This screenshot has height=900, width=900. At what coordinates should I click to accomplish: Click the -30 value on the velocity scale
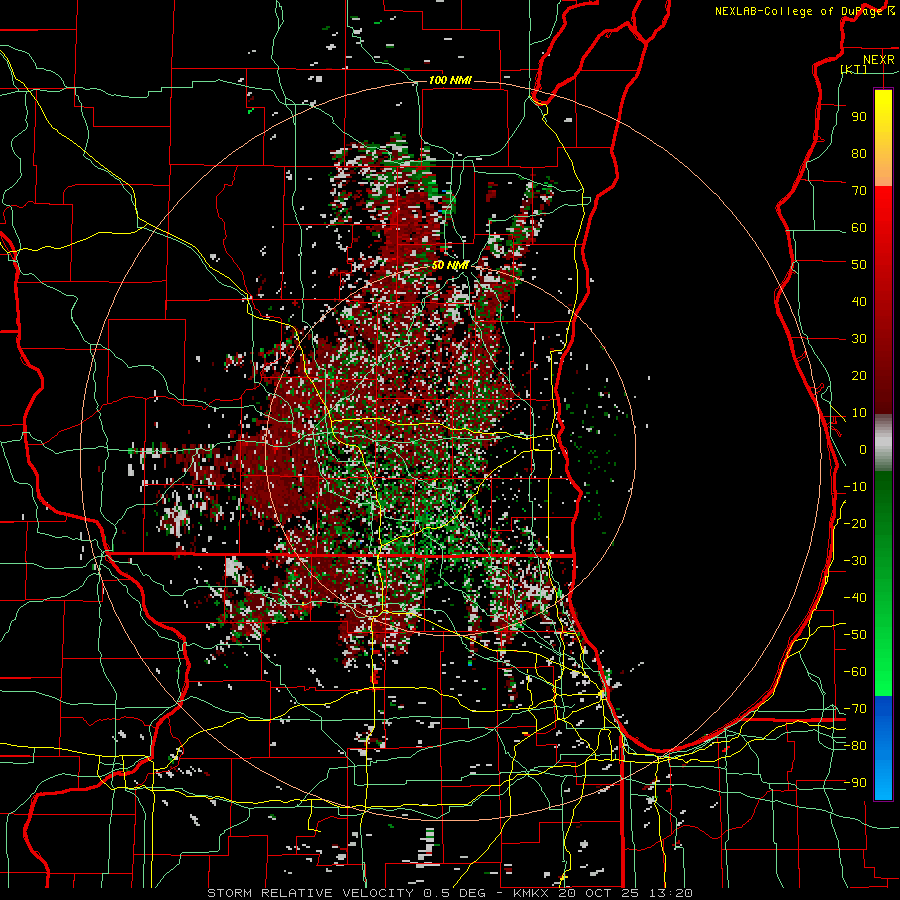coord(855,561)
